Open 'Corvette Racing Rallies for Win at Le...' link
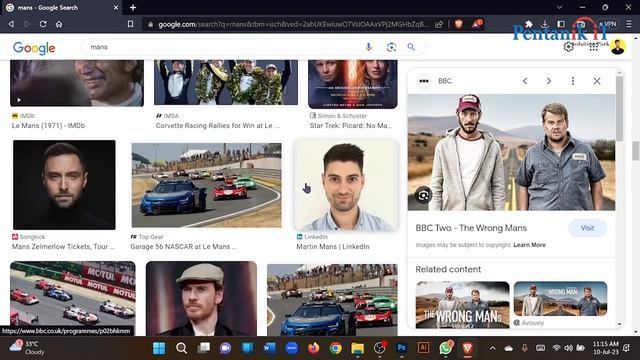Screen dimensions: 640x360 click(218, 126)
